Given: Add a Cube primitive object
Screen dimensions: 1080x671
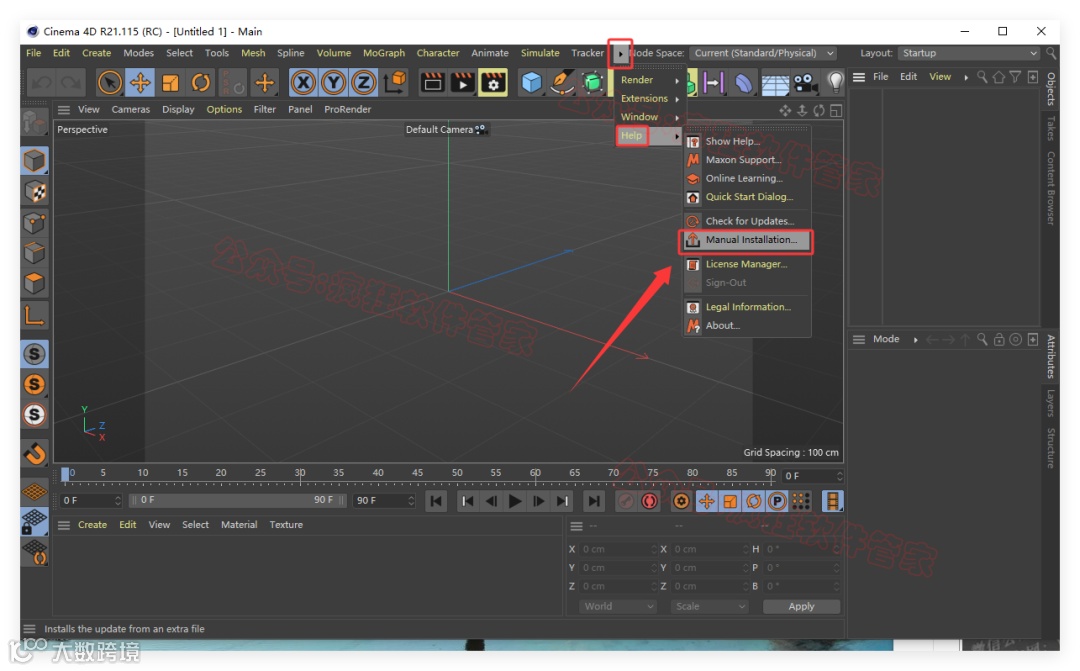Looking at the screenshot, I should coord(531,83).
